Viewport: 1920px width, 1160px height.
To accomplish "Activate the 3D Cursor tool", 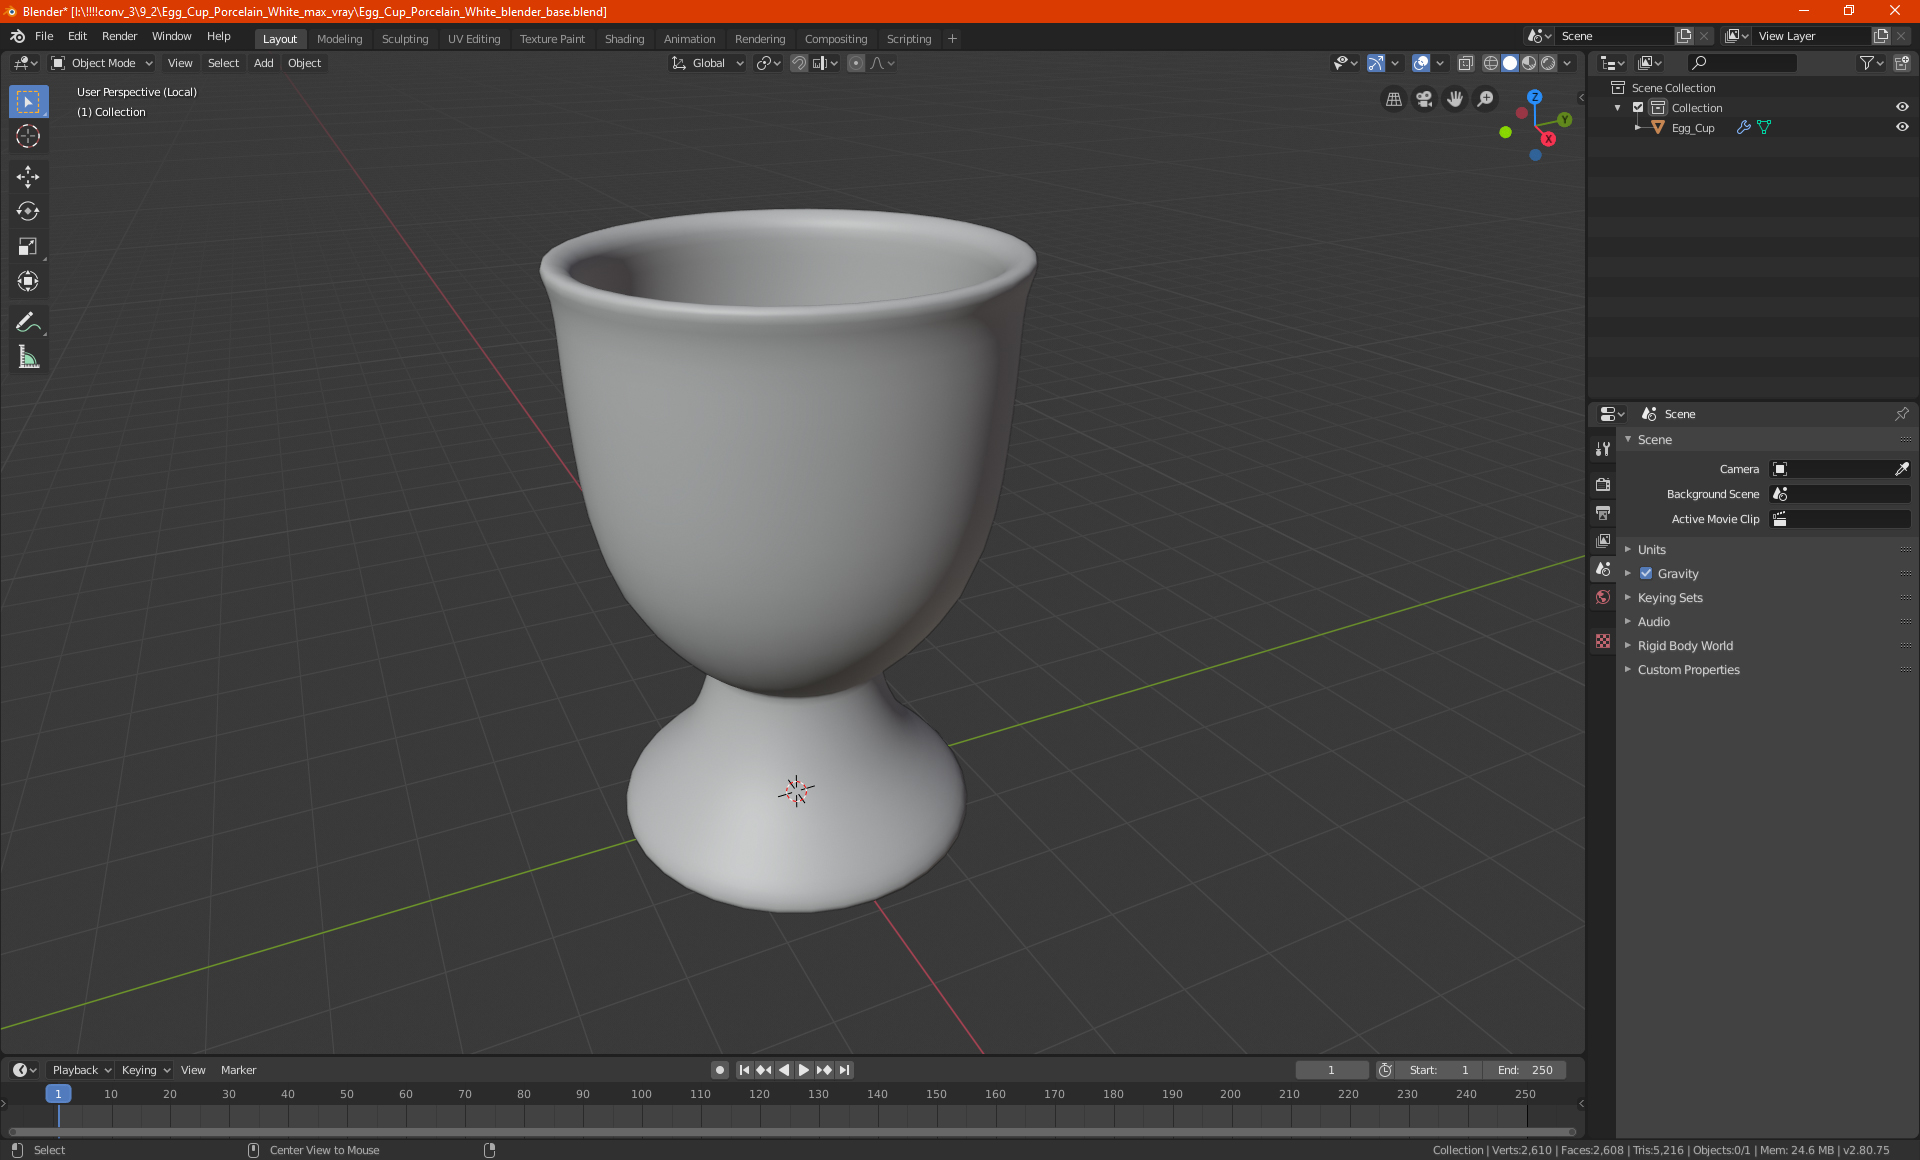I will point(28,137).
